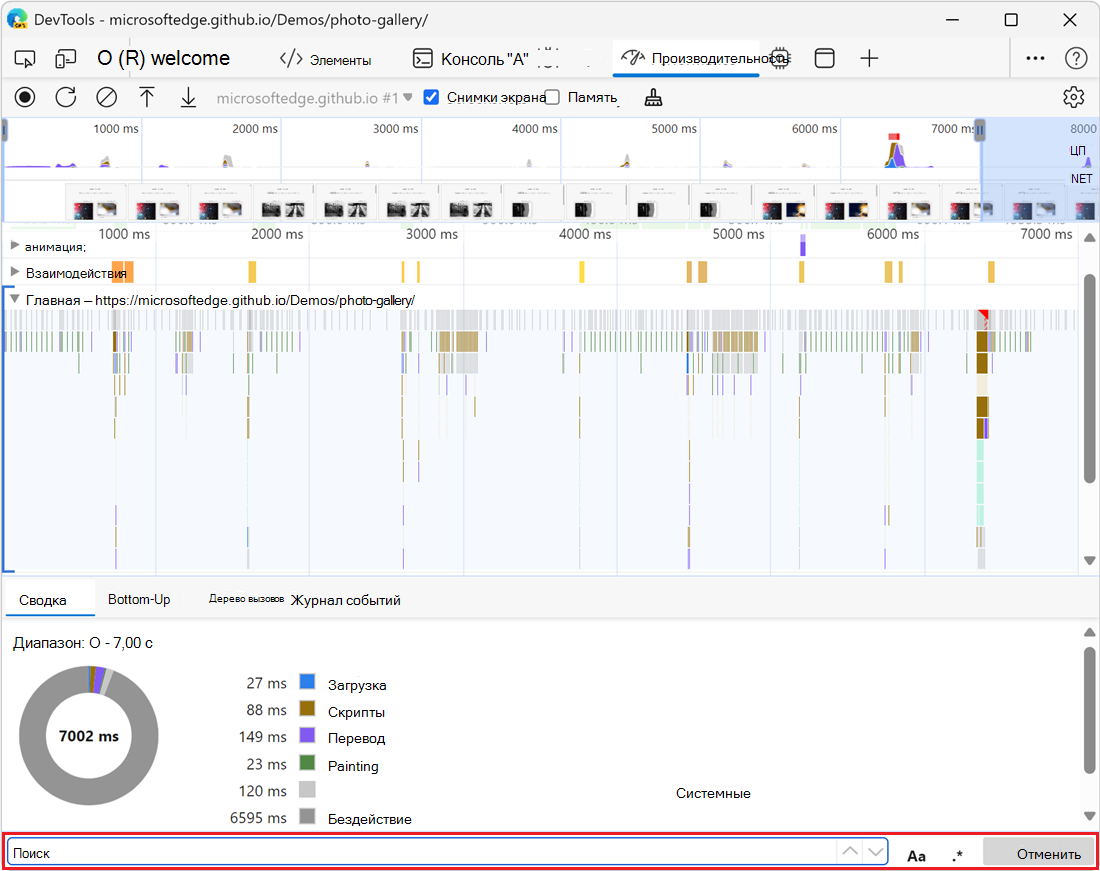
Task: Collapse the Главная thread track
Action: click(x=15, y=299)
